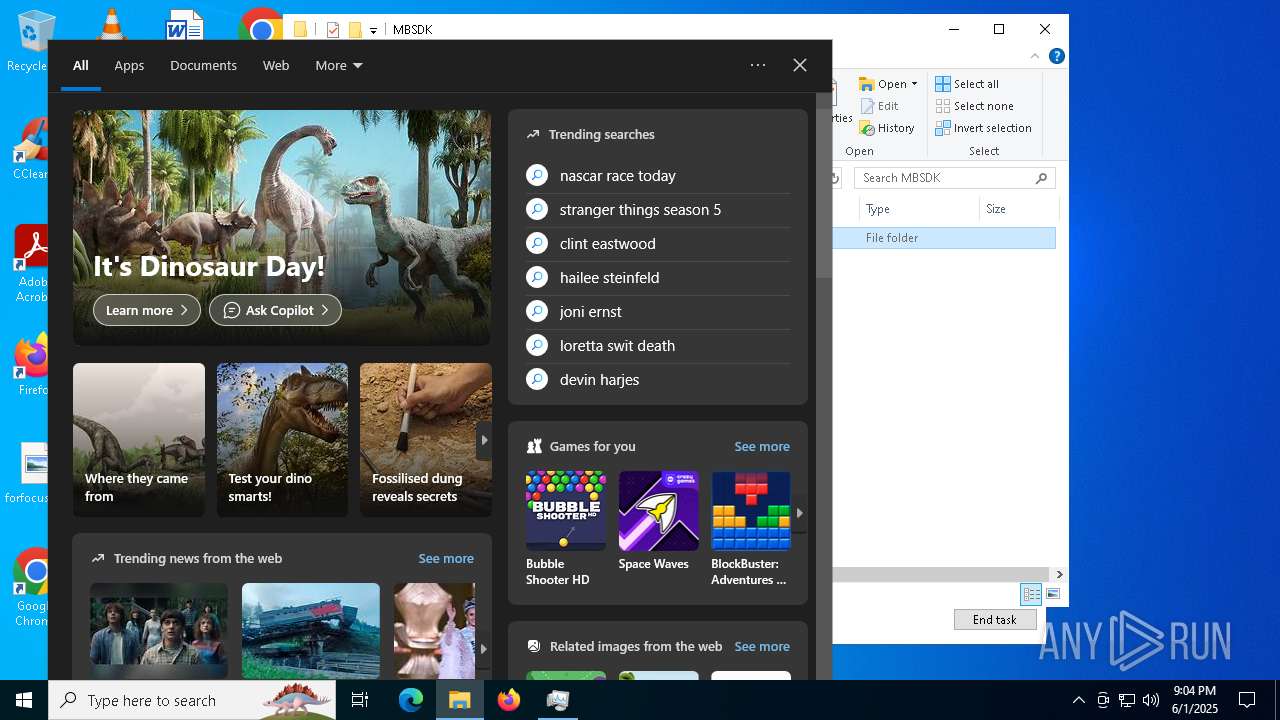1280x720 pixels.
Task: Click Select none in Explorer ribbon
Action: coord(974,106)
